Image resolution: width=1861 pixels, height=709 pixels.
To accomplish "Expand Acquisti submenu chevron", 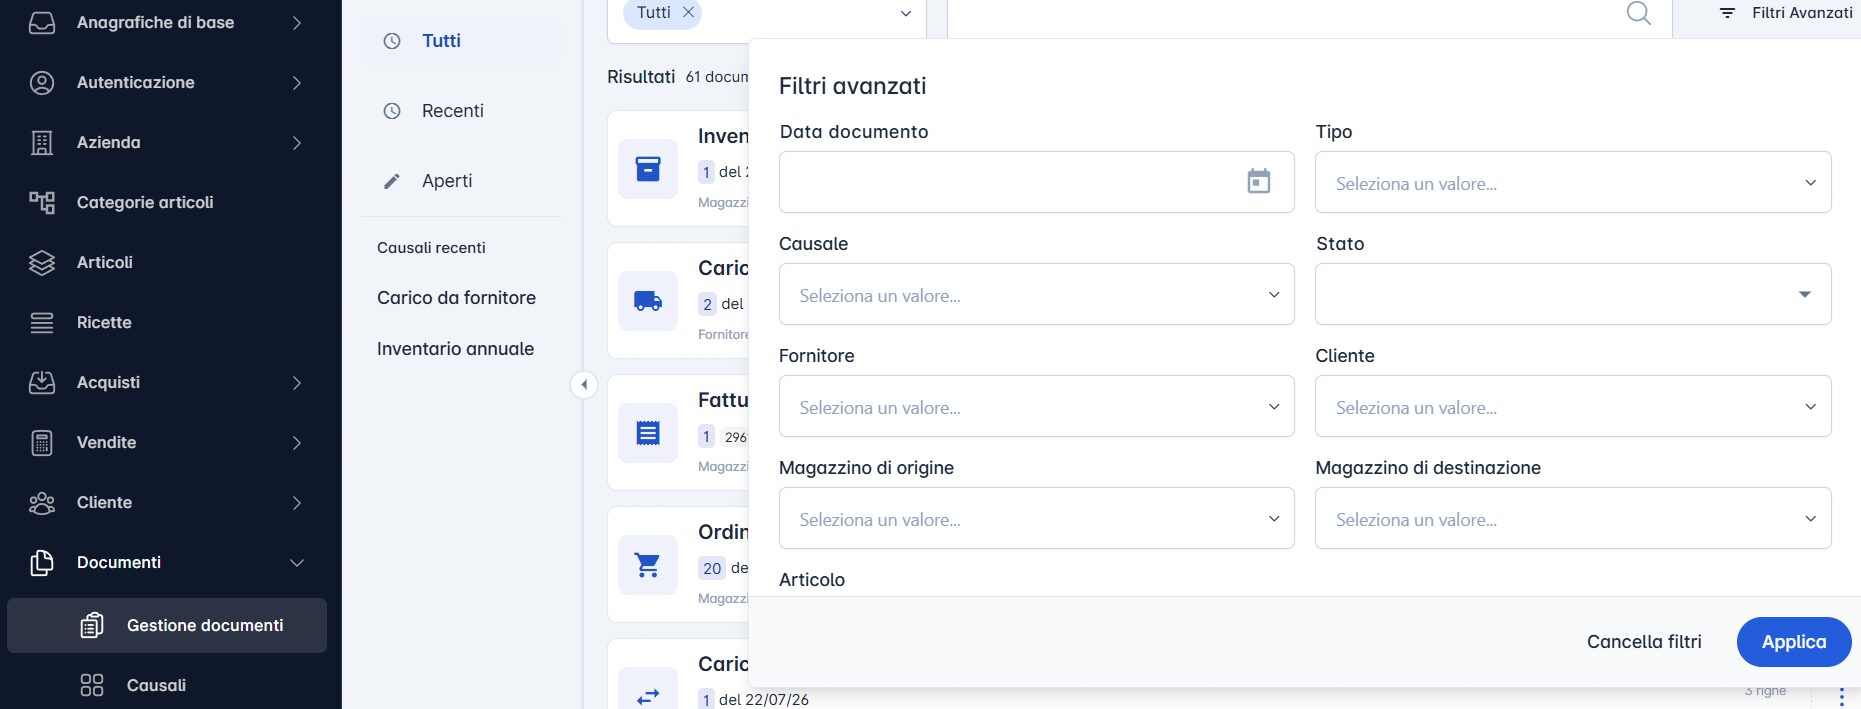I will pos(297,382).
